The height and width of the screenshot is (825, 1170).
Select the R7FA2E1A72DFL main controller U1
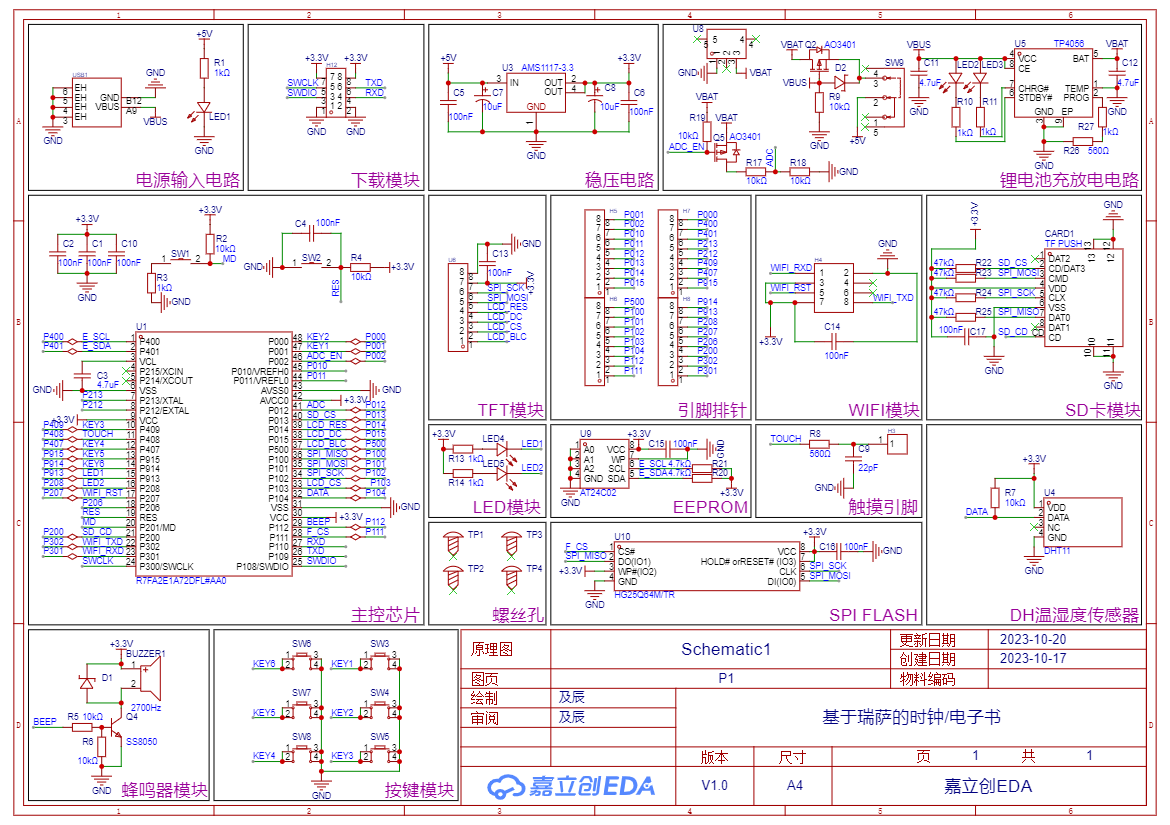[213, 454]
